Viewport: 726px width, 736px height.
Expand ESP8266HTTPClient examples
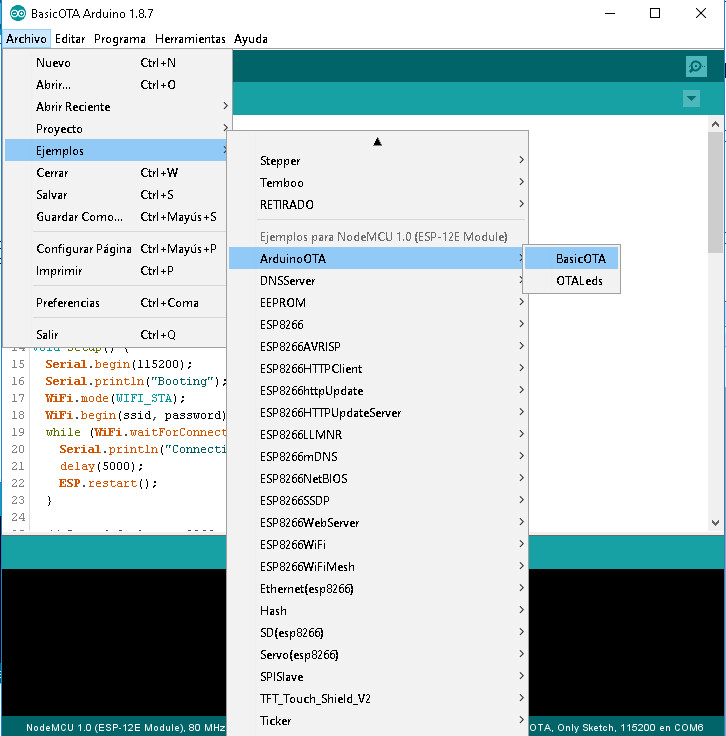(377, 369)
